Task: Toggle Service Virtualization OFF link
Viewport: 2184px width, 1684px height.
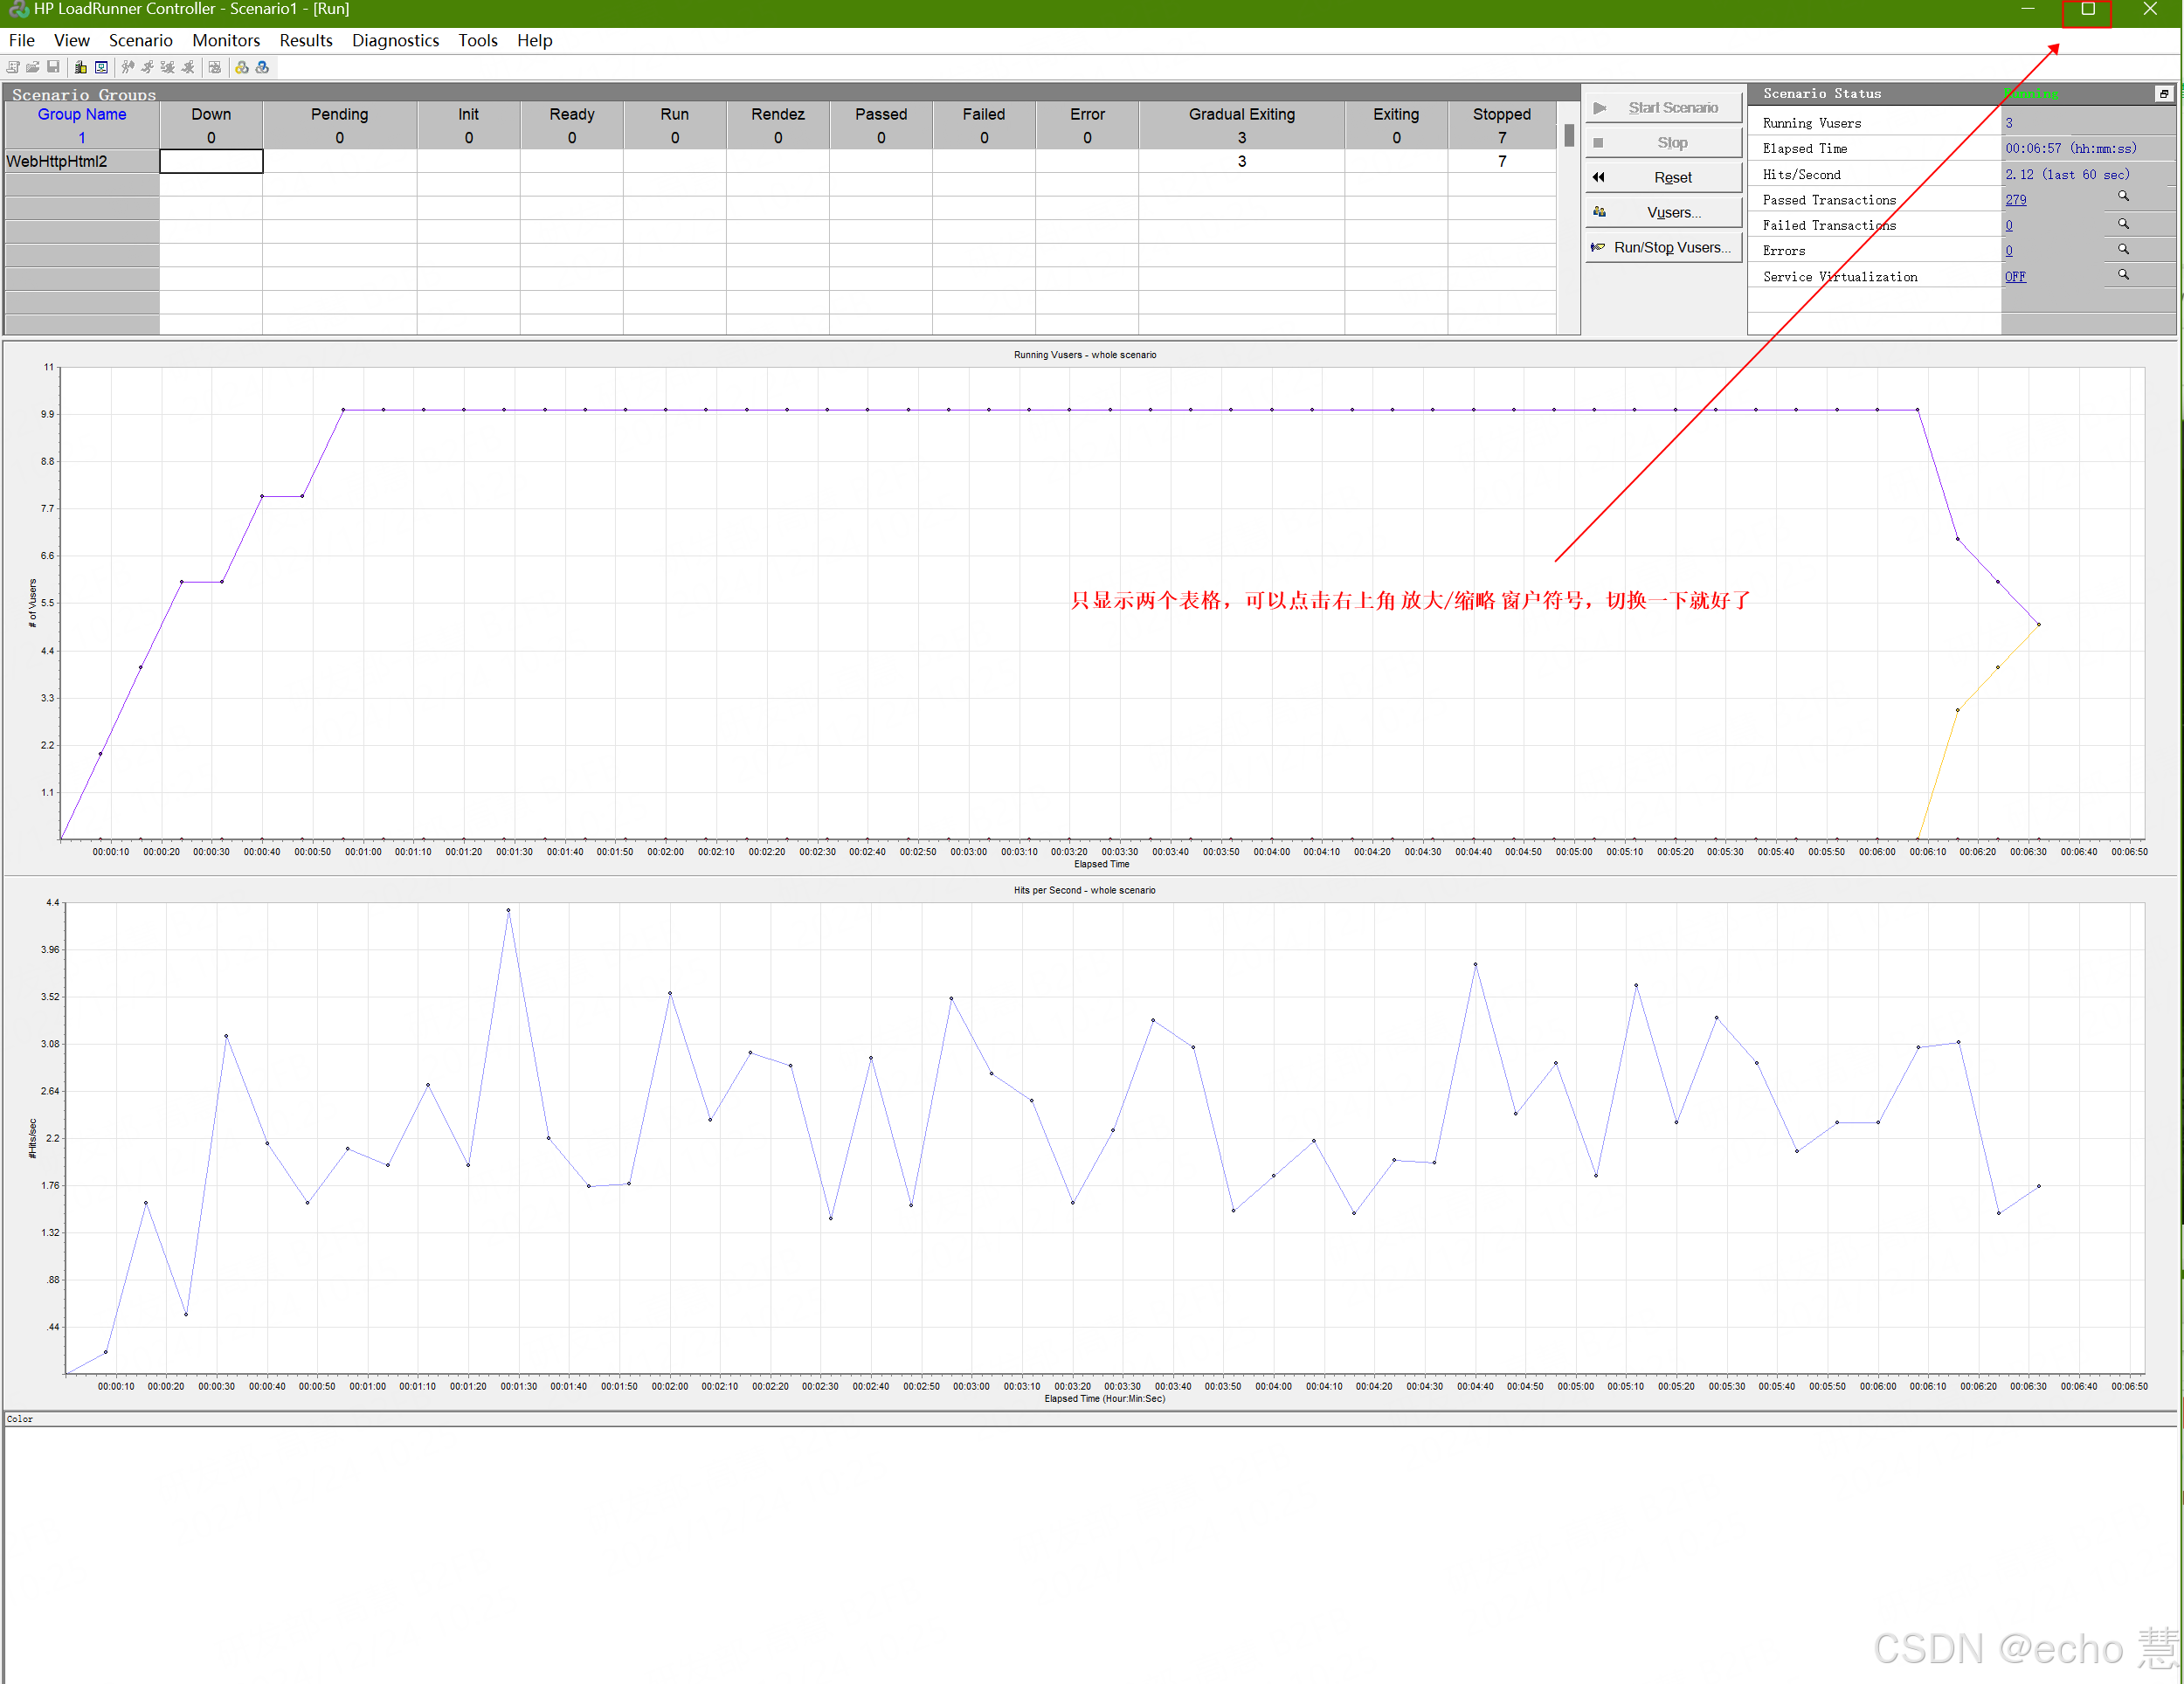Action: tap(2015, 277)
